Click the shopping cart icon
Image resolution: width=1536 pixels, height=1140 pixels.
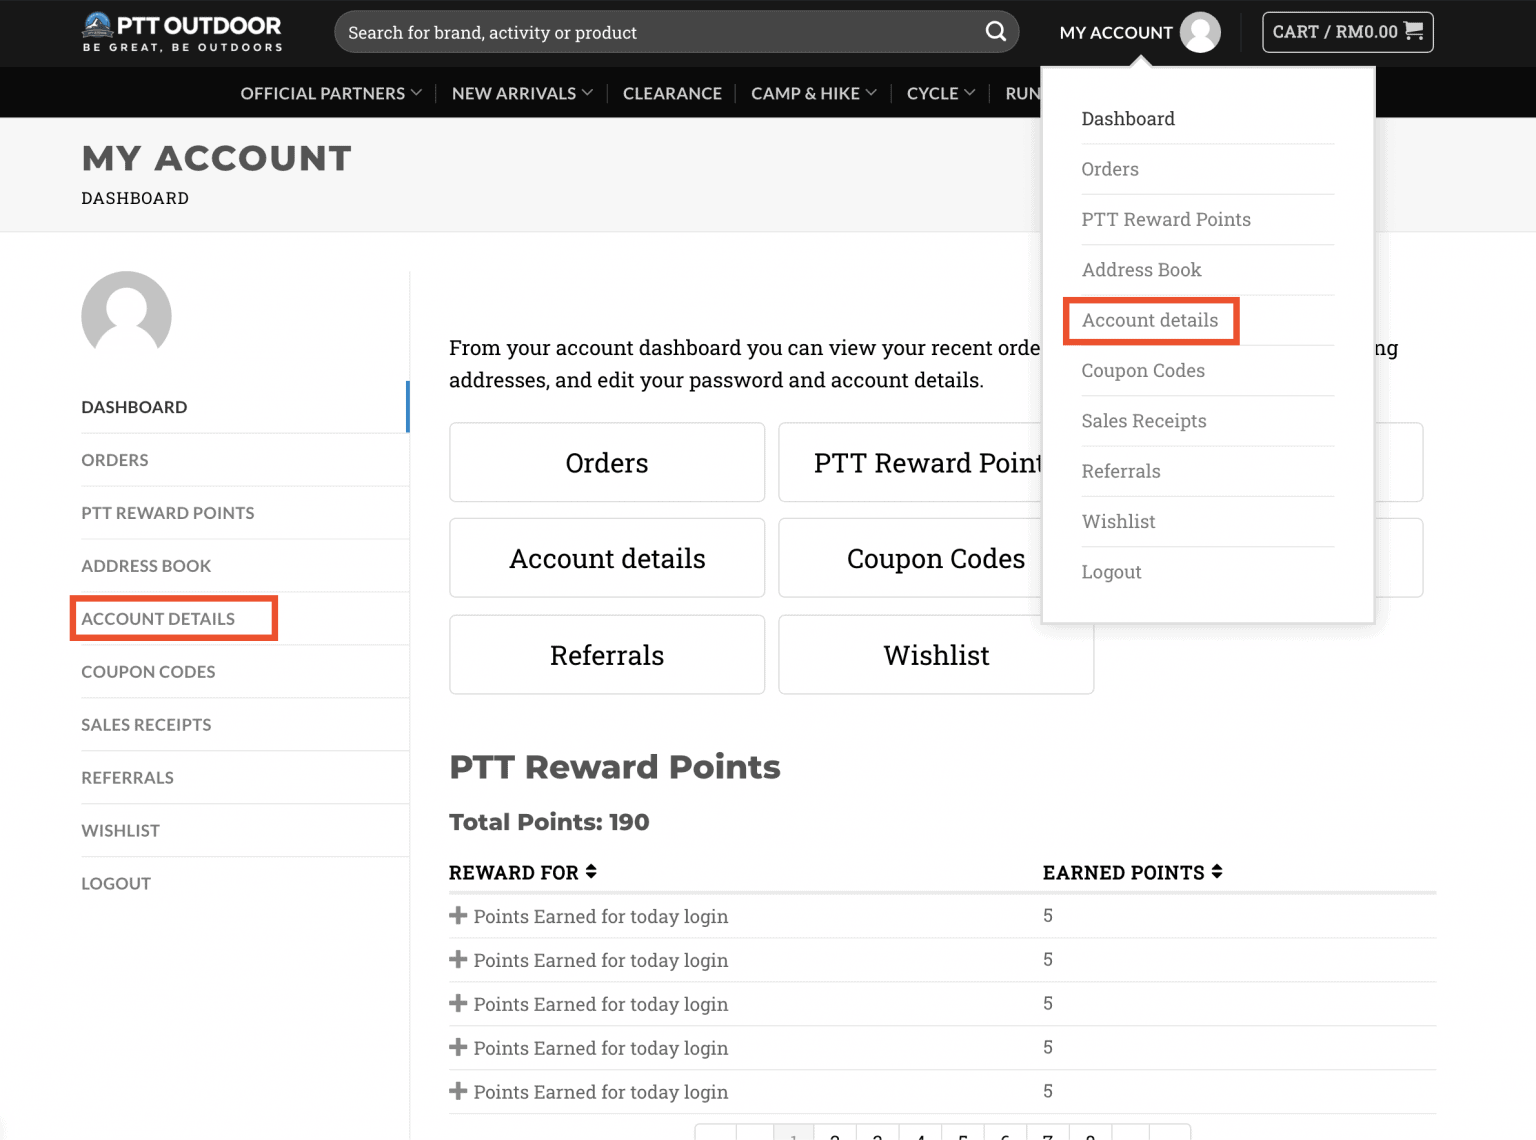point(1413,31)
